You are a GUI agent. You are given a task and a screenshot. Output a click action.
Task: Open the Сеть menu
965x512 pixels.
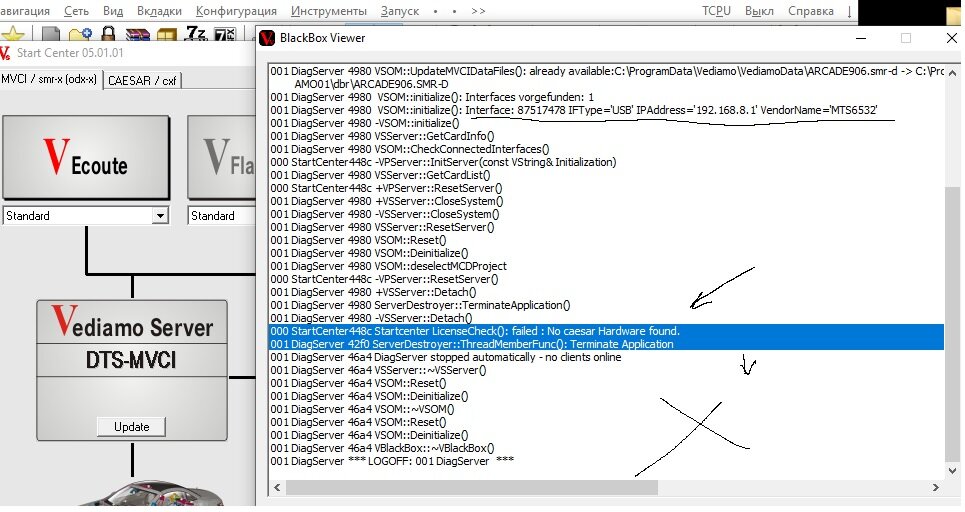pyautogui.click(x=76, y=11)
